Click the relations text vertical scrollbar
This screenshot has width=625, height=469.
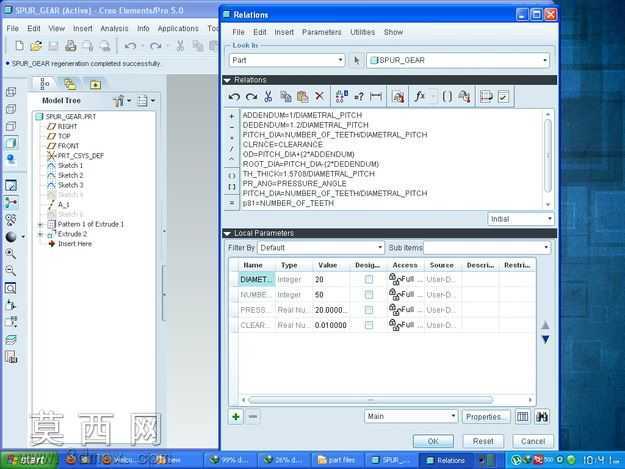[548, 156]
